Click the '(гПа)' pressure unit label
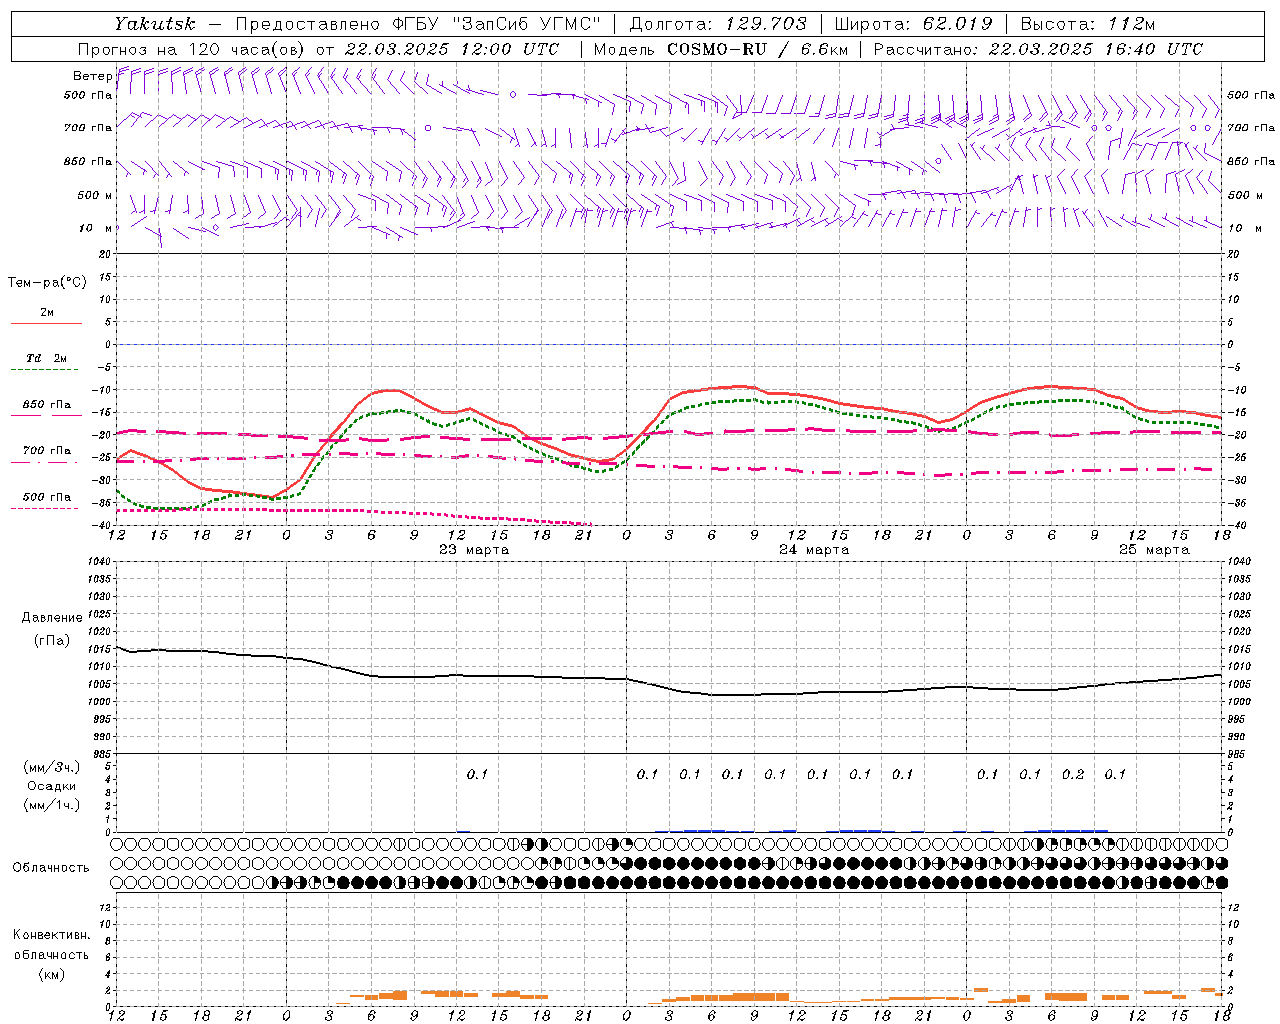Screen dimensions: 1280x1024 (52, 640)
